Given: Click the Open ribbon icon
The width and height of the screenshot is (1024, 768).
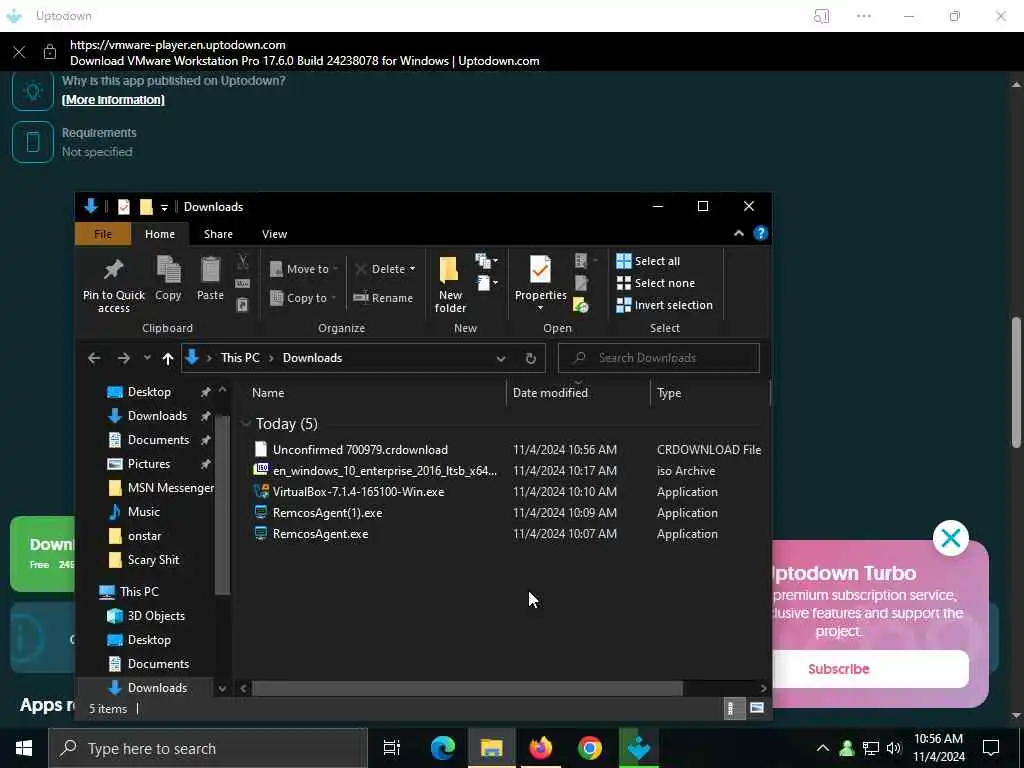Looking at the screenshot, I should coord(586,261).
